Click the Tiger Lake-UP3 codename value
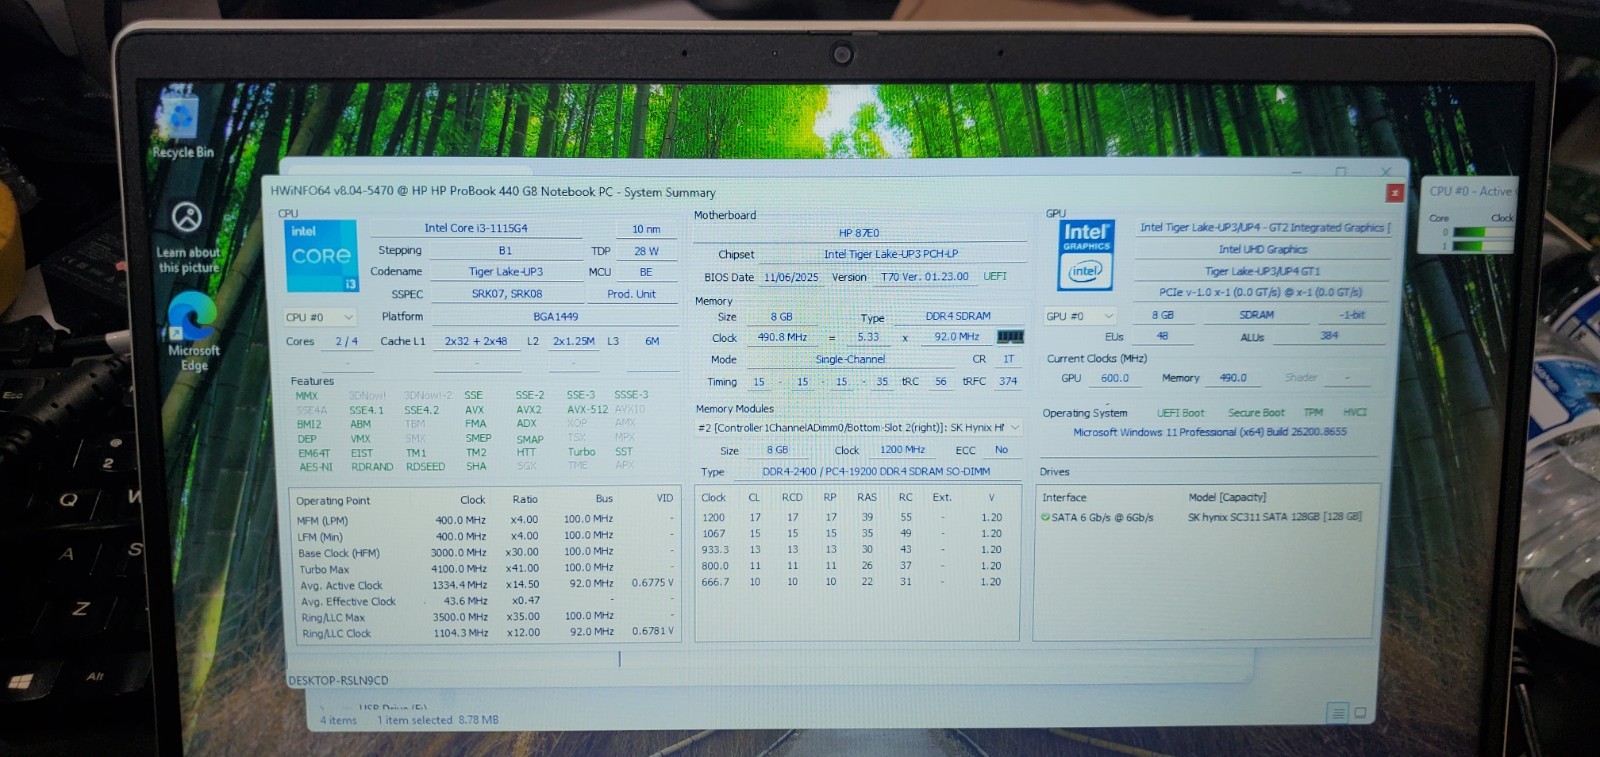Image resolution: width=1600 pixels, height=757 pixels. (506, 272)
